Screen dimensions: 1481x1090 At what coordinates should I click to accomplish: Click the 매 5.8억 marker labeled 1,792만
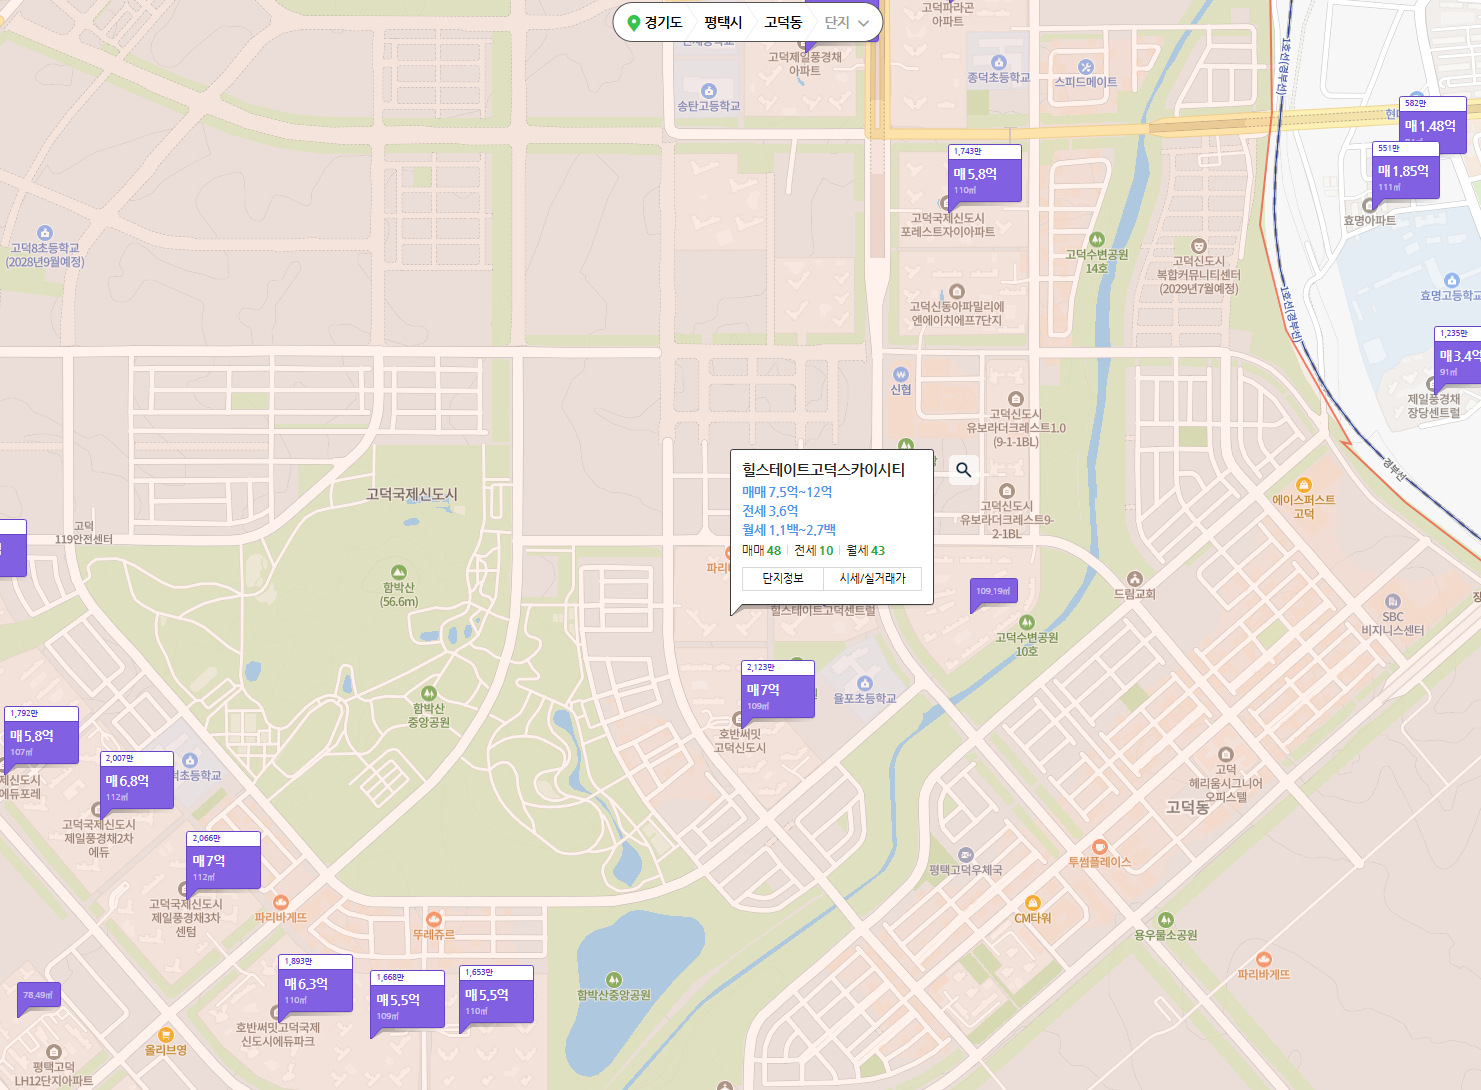coord(41,735)
